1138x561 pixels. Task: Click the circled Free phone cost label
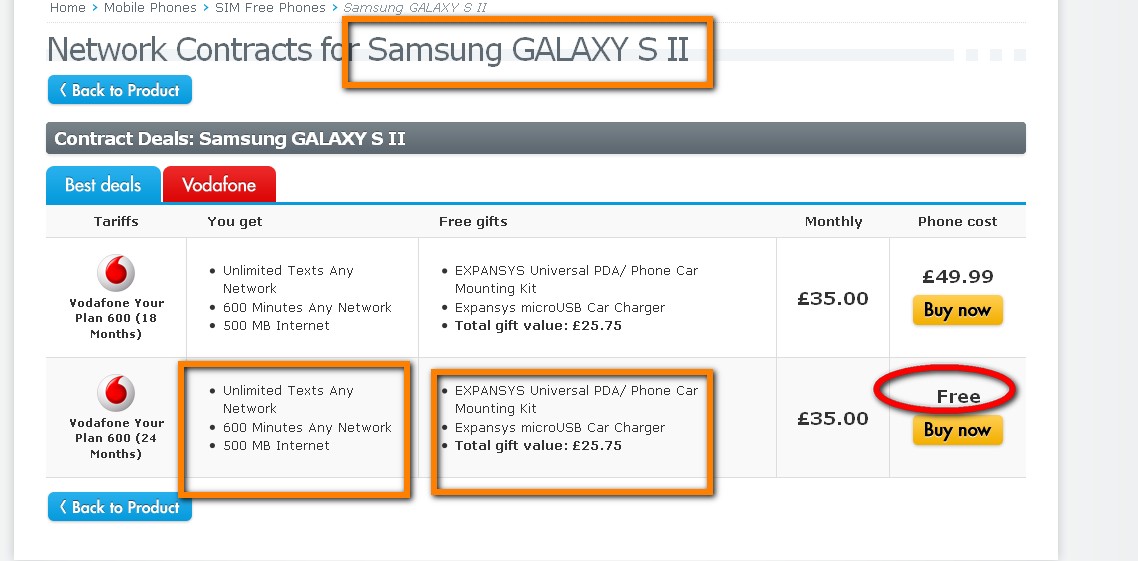click(957, 397)
